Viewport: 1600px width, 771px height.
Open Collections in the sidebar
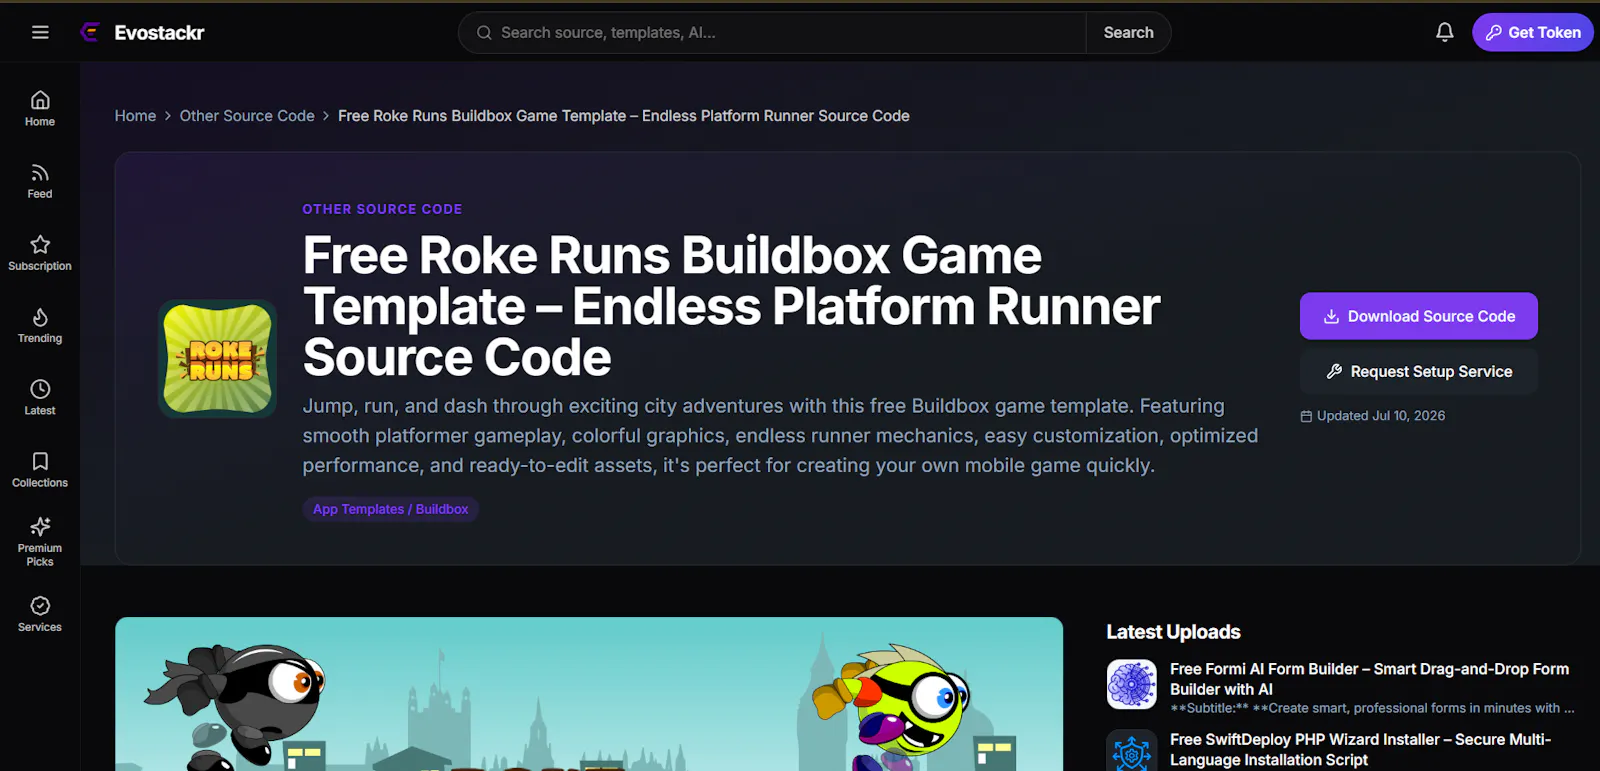[40, 469]
